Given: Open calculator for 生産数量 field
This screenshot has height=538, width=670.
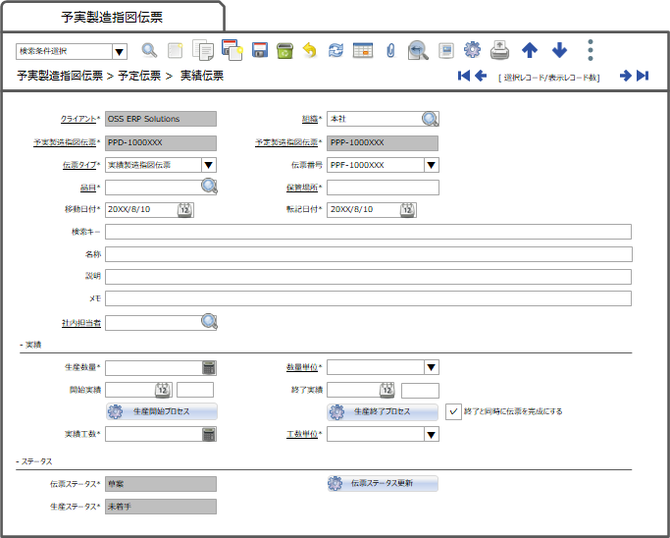Looking at the screenshot, I should tap(209, 367).
